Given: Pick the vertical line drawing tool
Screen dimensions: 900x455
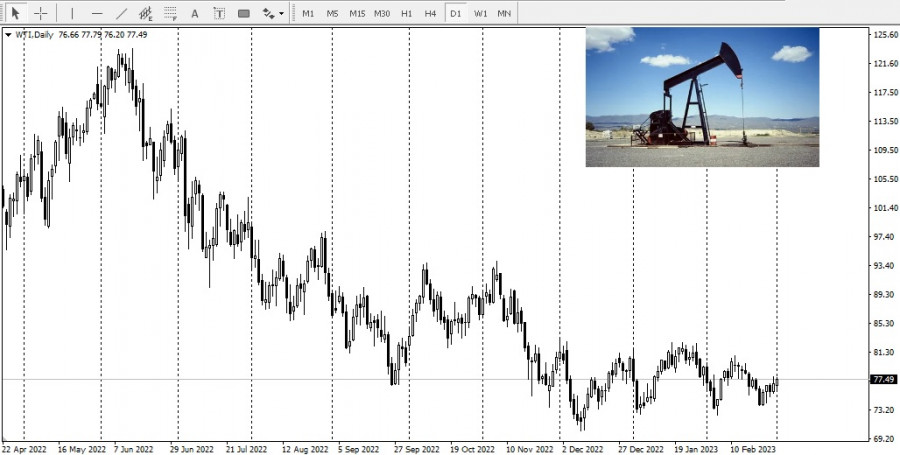Looking at the screenshot, I should pyautogui.click(x=72, y=13).
